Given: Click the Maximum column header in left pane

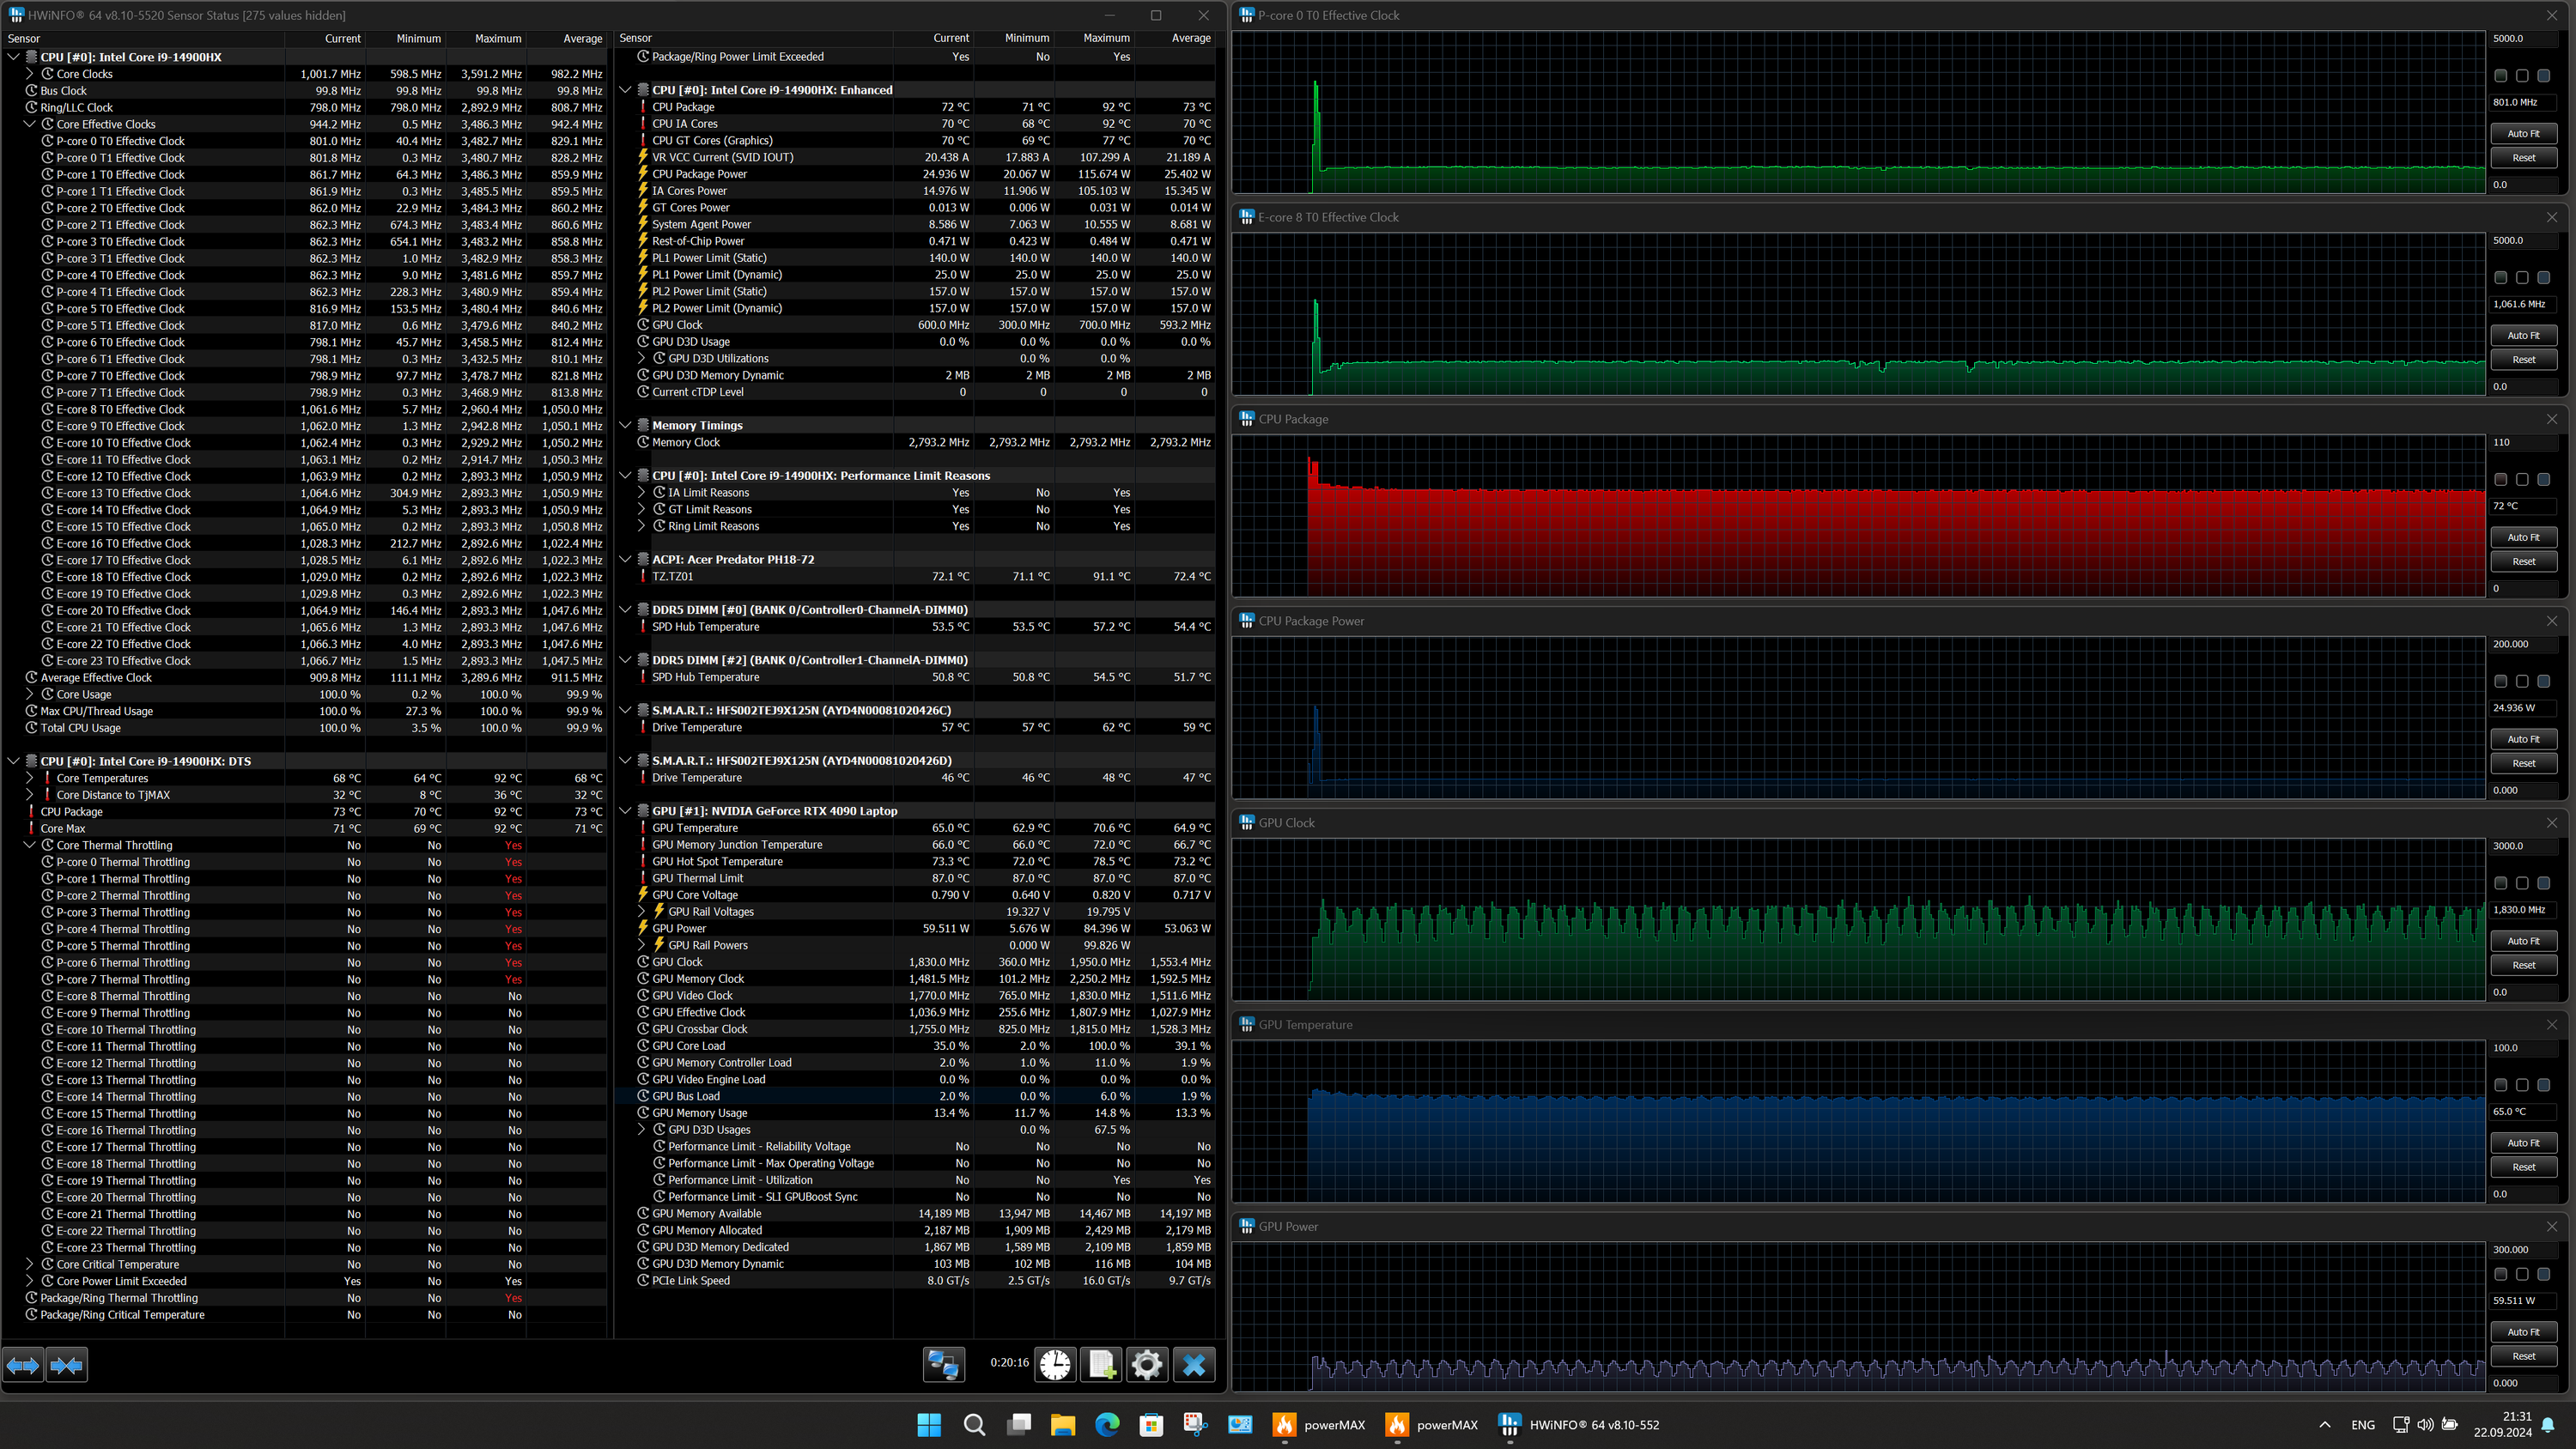Looking at the screenshot, I should coord(497,38).
